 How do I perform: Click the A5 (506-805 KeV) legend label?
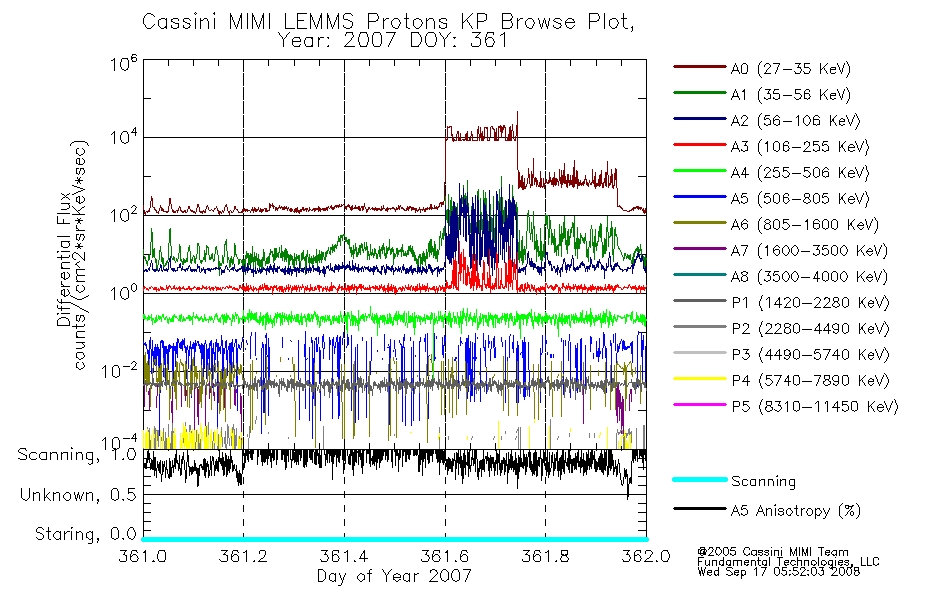pyautogui.click(x=799, y=199)
